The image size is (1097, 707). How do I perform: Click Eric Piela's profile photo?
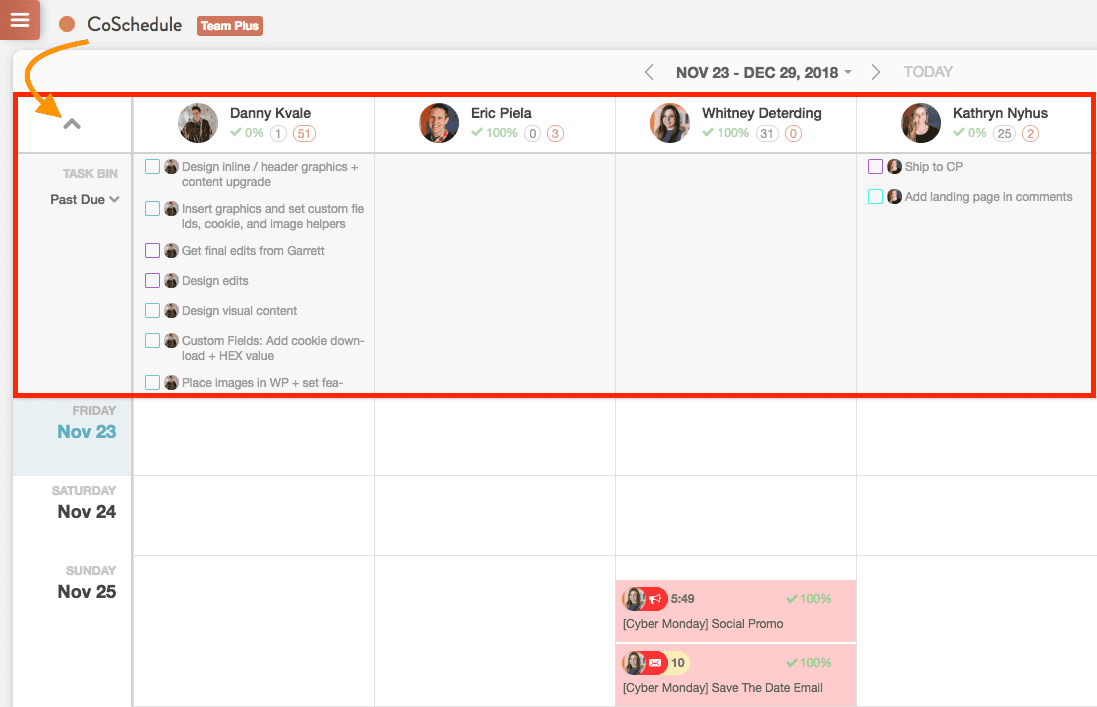tap(439, 123)
